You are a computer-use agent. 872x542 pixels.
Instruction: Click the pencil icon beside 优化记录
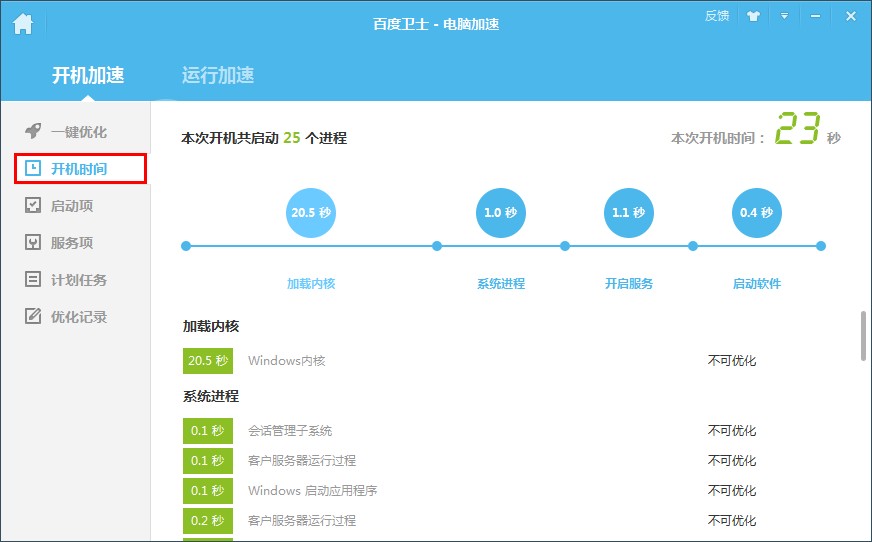coord(33,316)
